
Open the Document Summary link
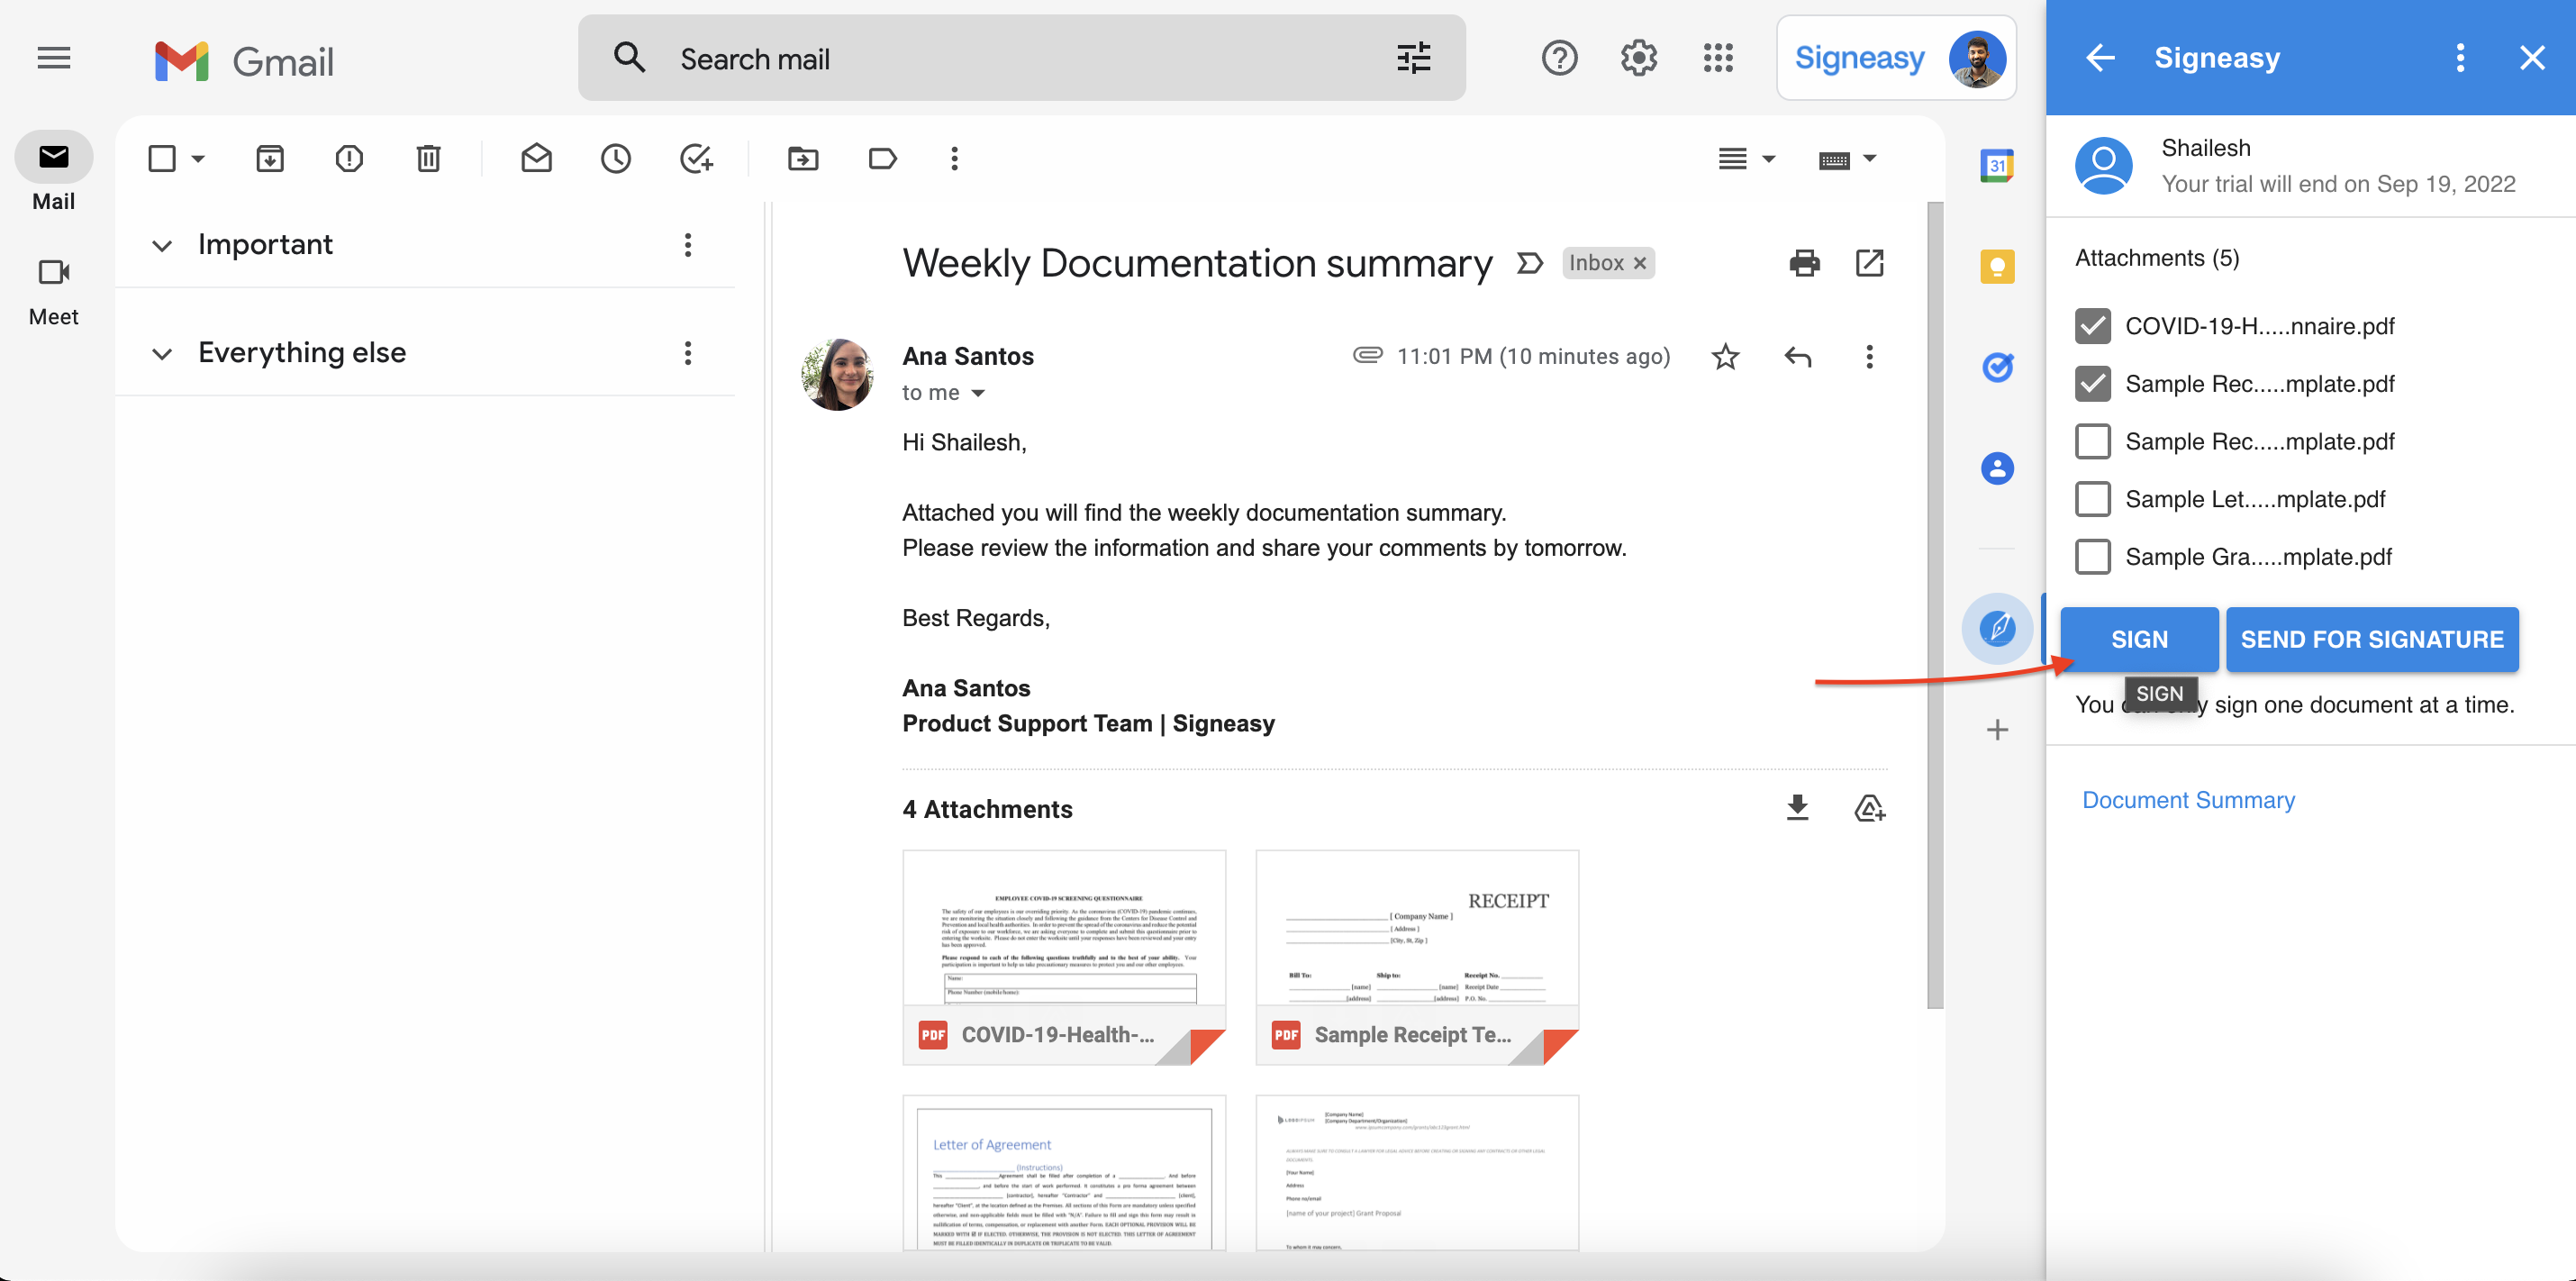tap(2188, 800)
